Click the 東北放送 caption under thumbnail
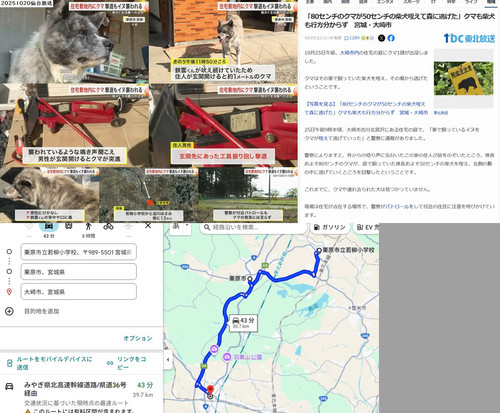This screenshot has width=500, height=413. tap(441, 113)
